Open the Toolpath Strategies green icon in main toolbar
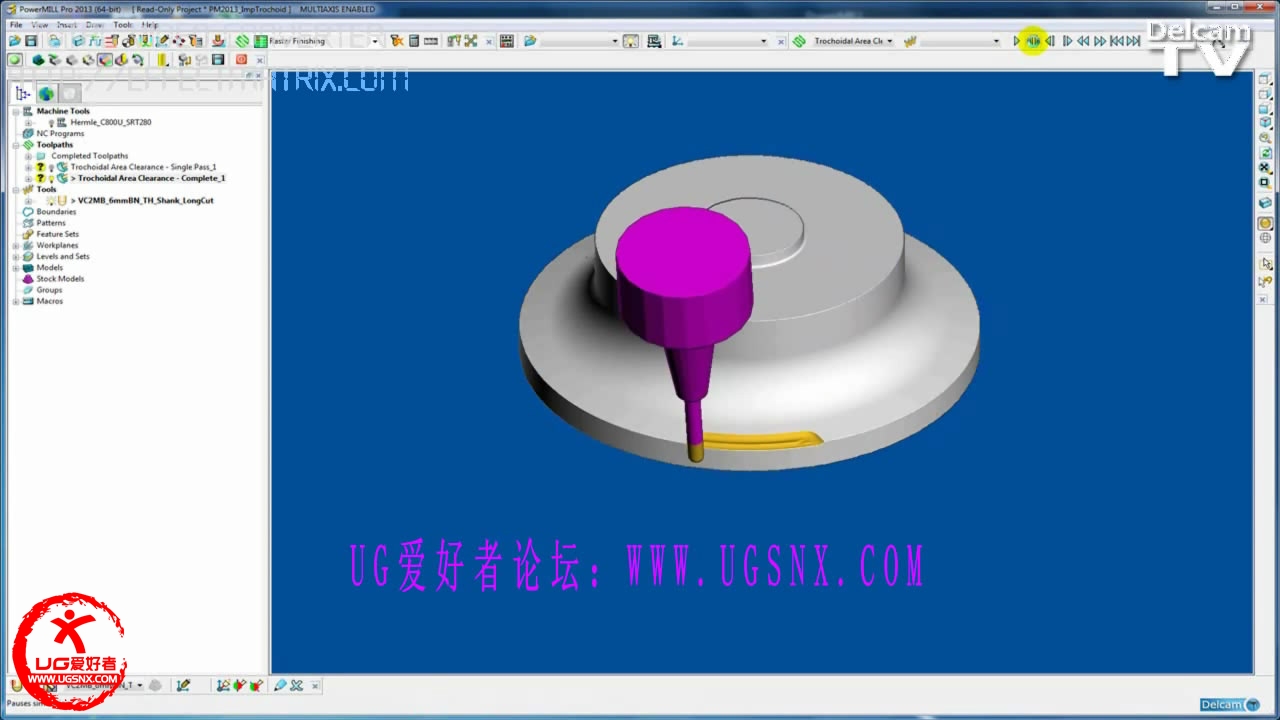Image resolution: width=1280 pixels, height=720 pixels. (x=242, y=41)
